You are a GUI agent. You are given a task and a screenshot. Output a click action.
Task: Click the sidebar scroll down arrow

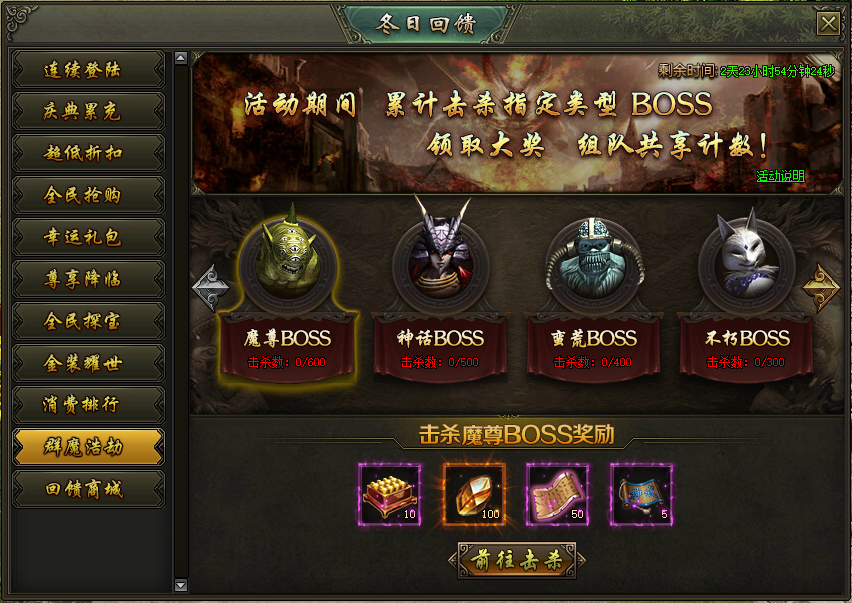point(181,585)
